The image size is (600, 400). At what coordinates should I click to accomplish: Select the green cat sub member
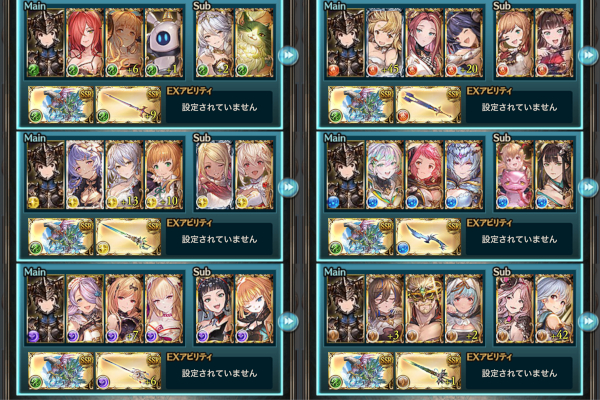tap(254, 43)
